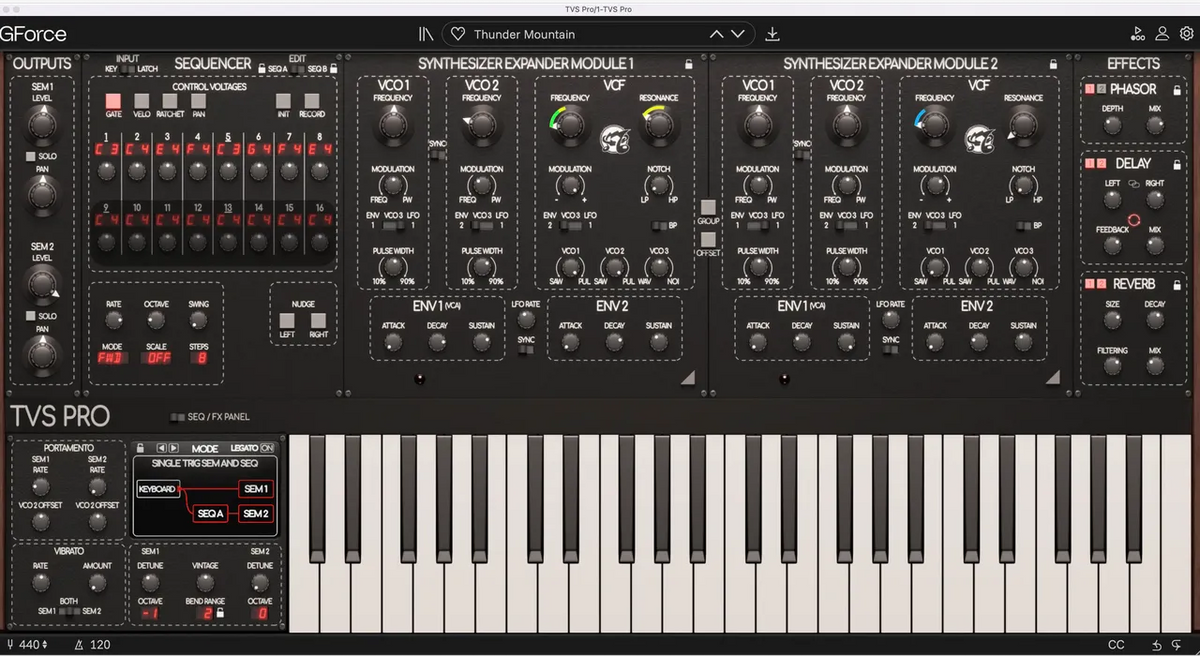The height and width of the screenshot is (656, 1200).
Task: Click the Reverb Size knob
Action: (x=1112, y=320)
